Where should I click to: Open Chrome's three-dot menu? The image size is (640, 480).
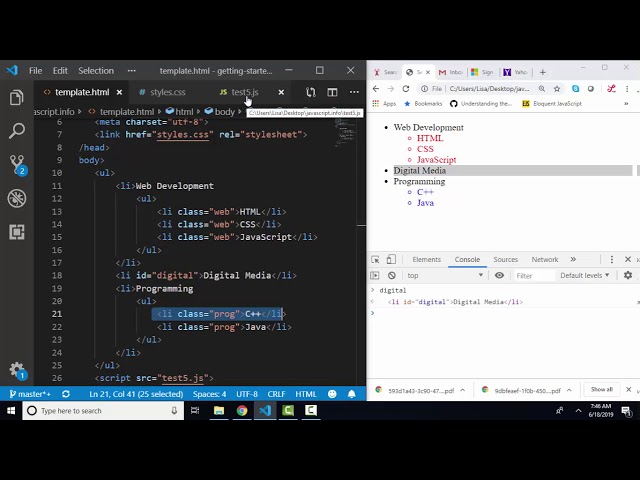coord(627,89)
